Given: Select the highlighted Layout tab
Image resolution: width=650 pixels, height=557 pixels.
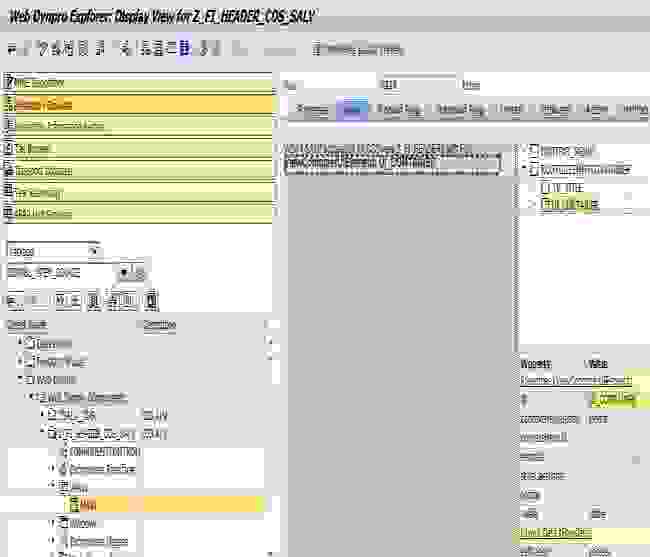Looking at the screenshot, I should click(x=352, y=110).
